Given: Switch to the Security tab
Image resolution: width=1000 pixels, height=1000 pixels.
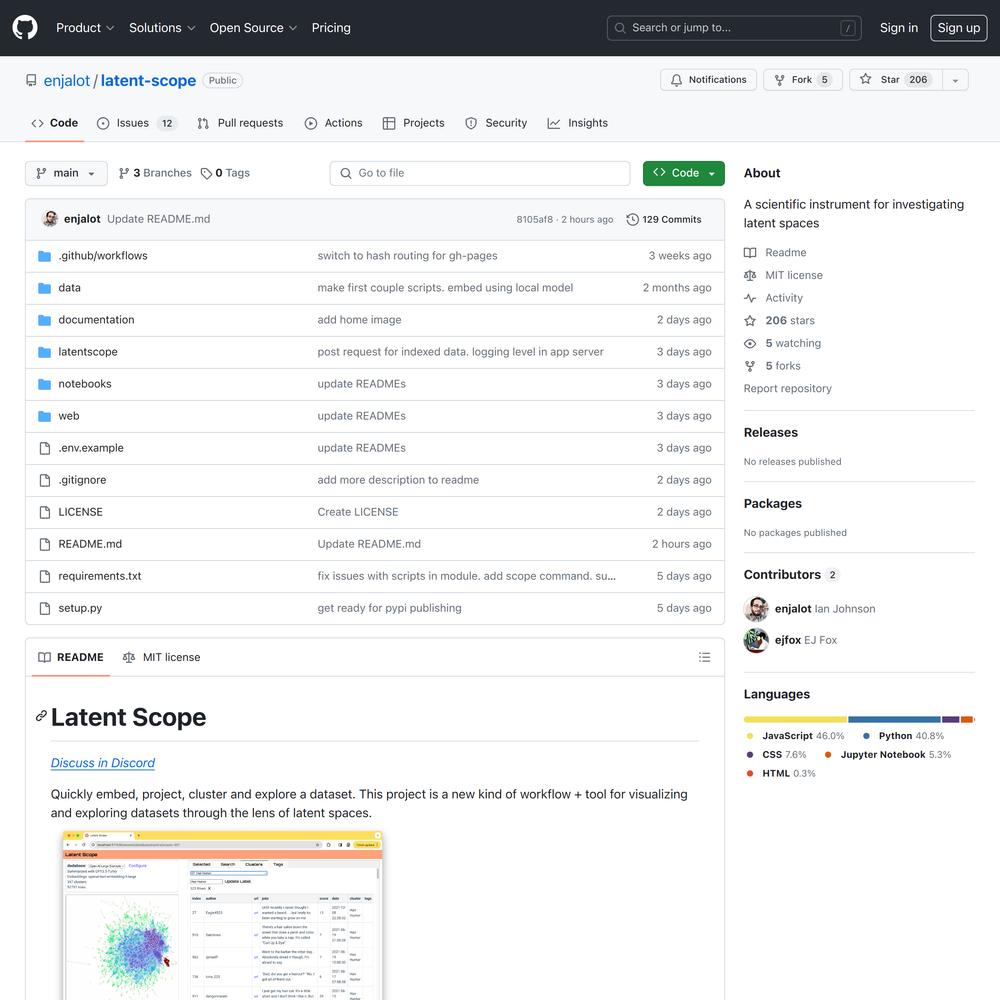Looking at the screenshot, I should (x=496, y=123).
